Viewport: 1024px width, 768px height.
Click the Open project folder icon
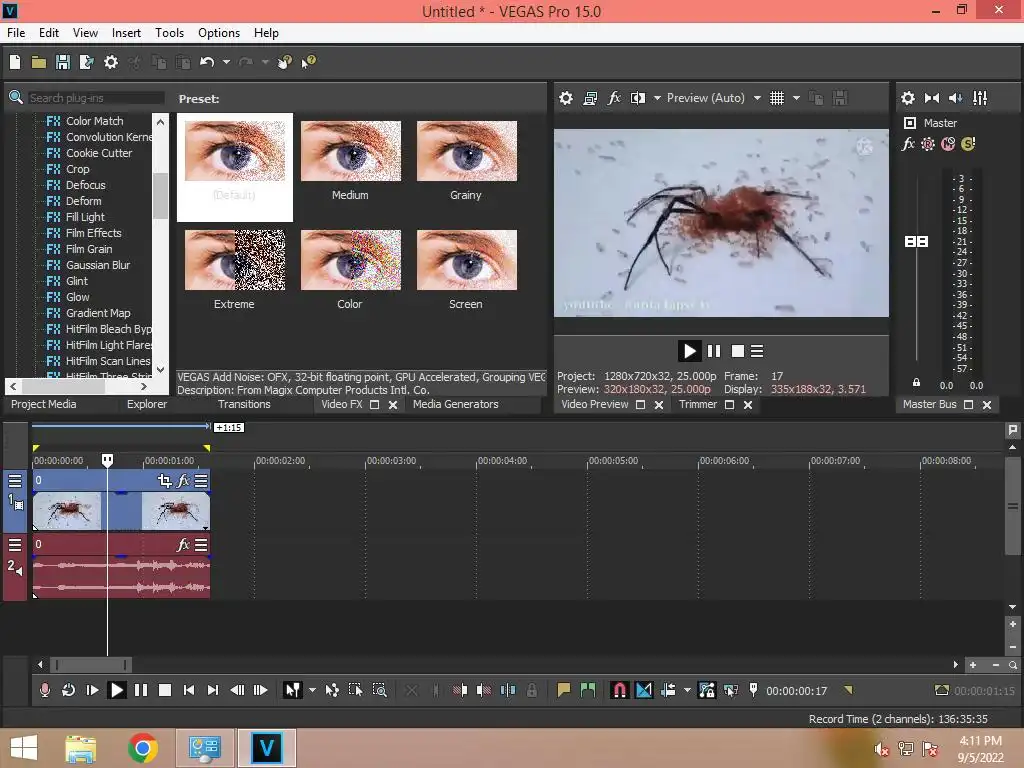[39, 62]
